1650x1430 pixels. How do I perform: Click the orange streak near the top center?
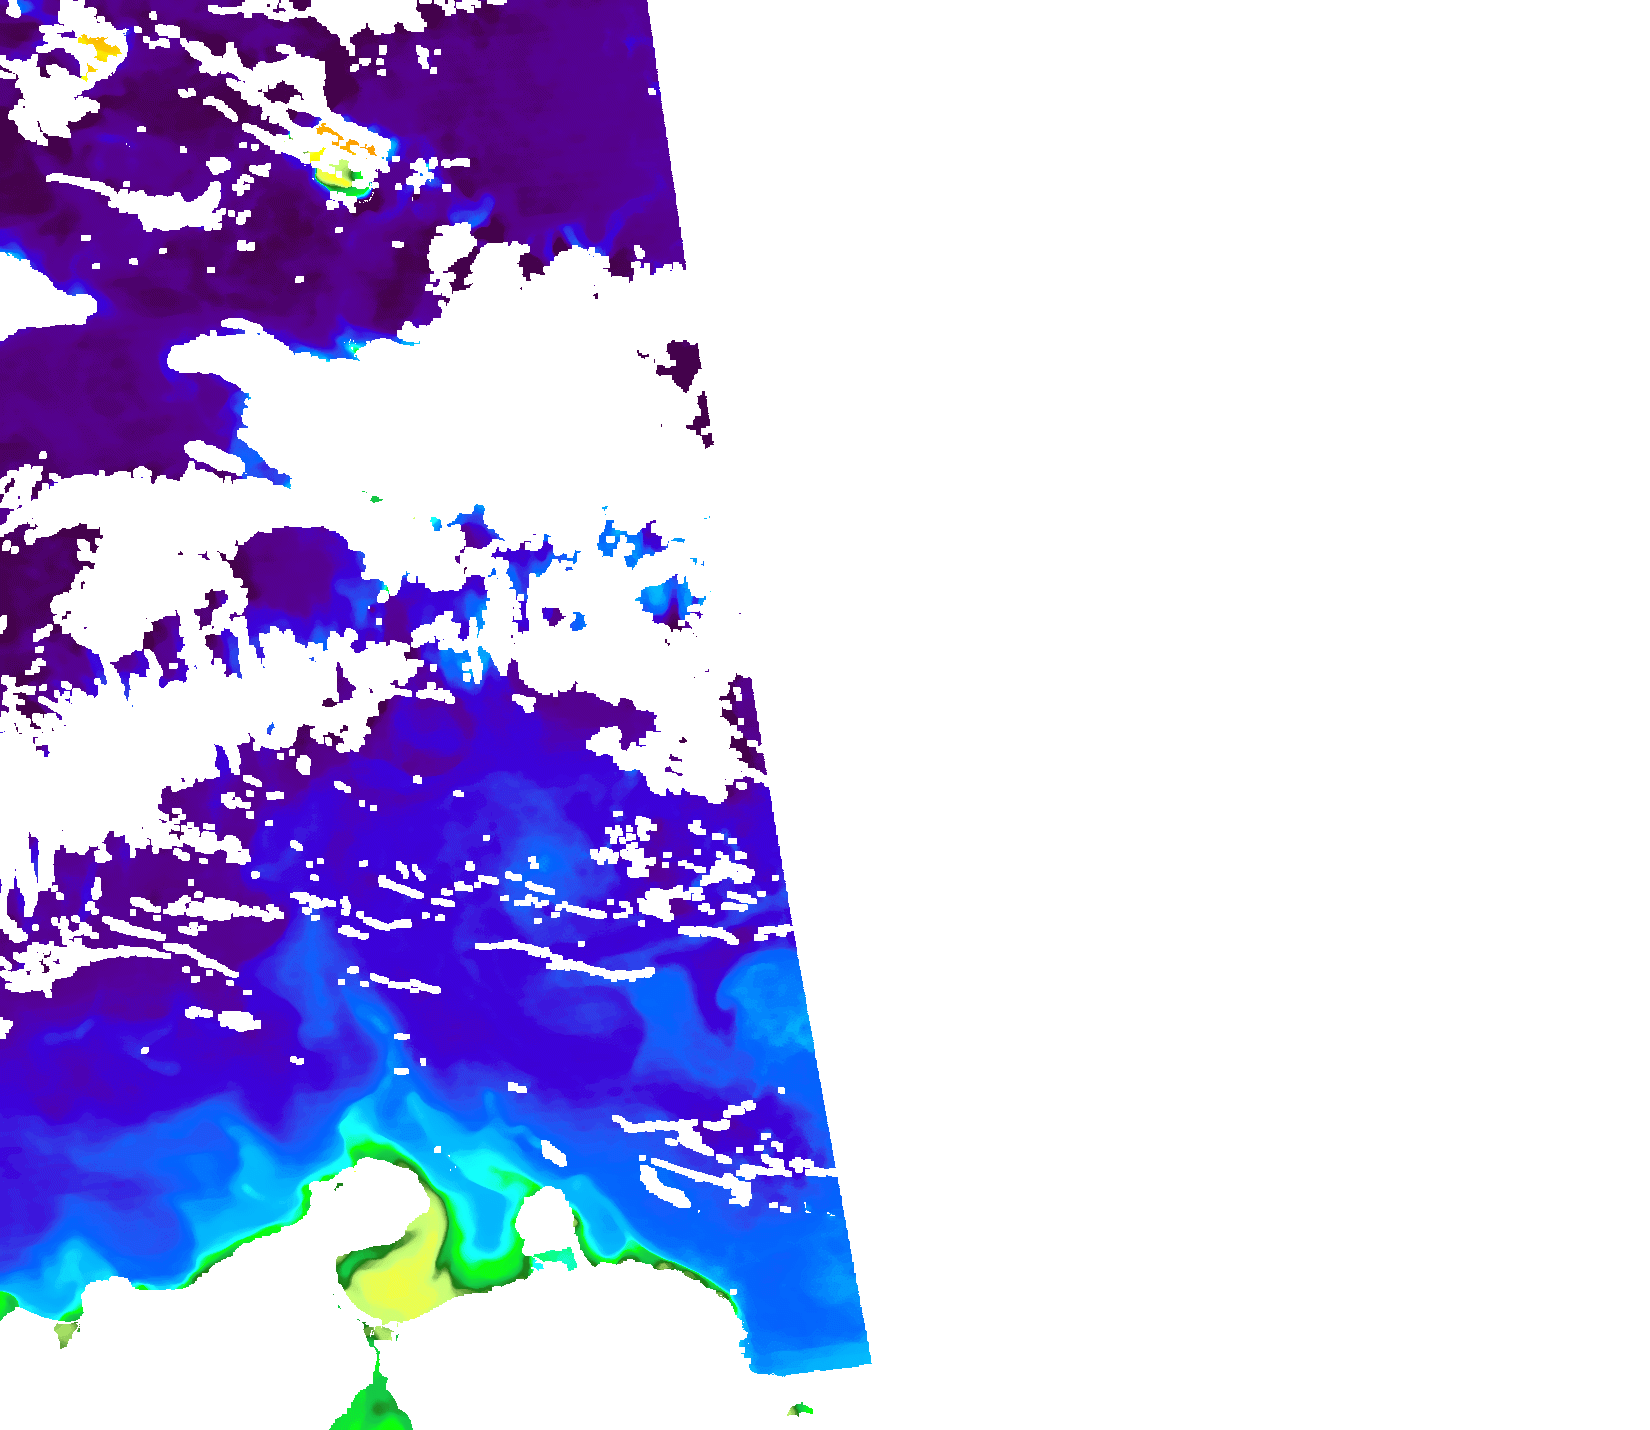click(345, 140)
